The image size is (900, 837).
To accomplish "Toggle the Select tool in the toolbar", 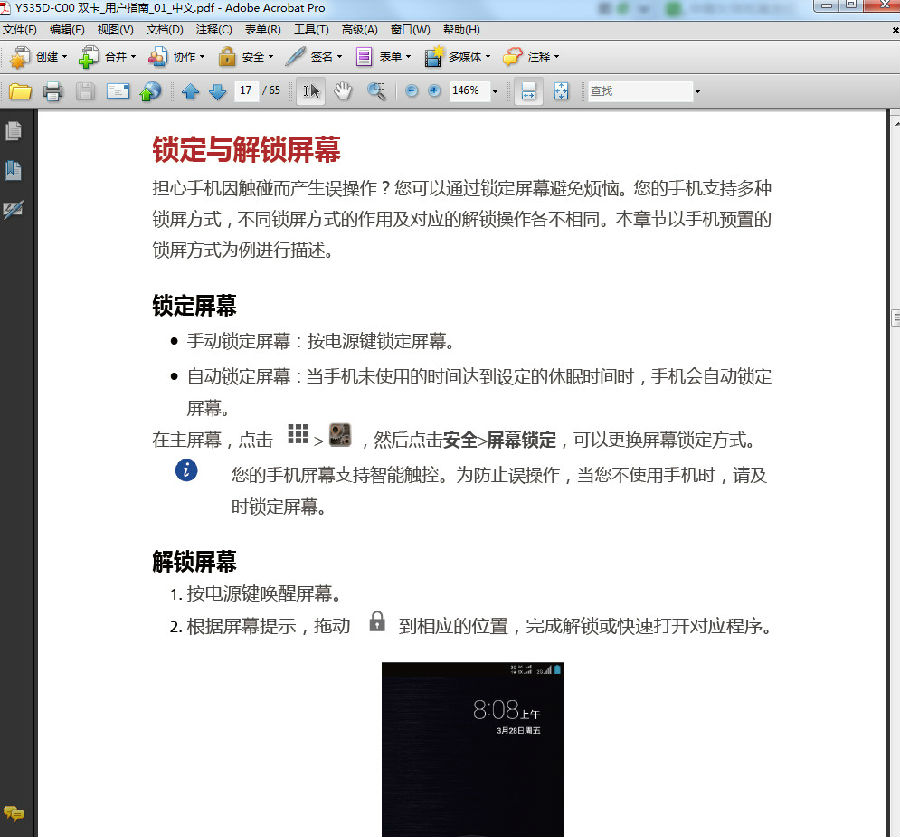I will click(311, 91).
